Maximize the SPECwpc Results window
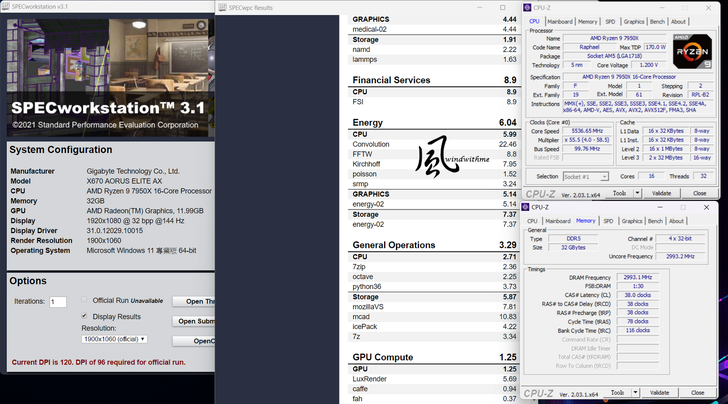This screenshot has width=728, height=404. pyautogui.click(x=502, y=7)
